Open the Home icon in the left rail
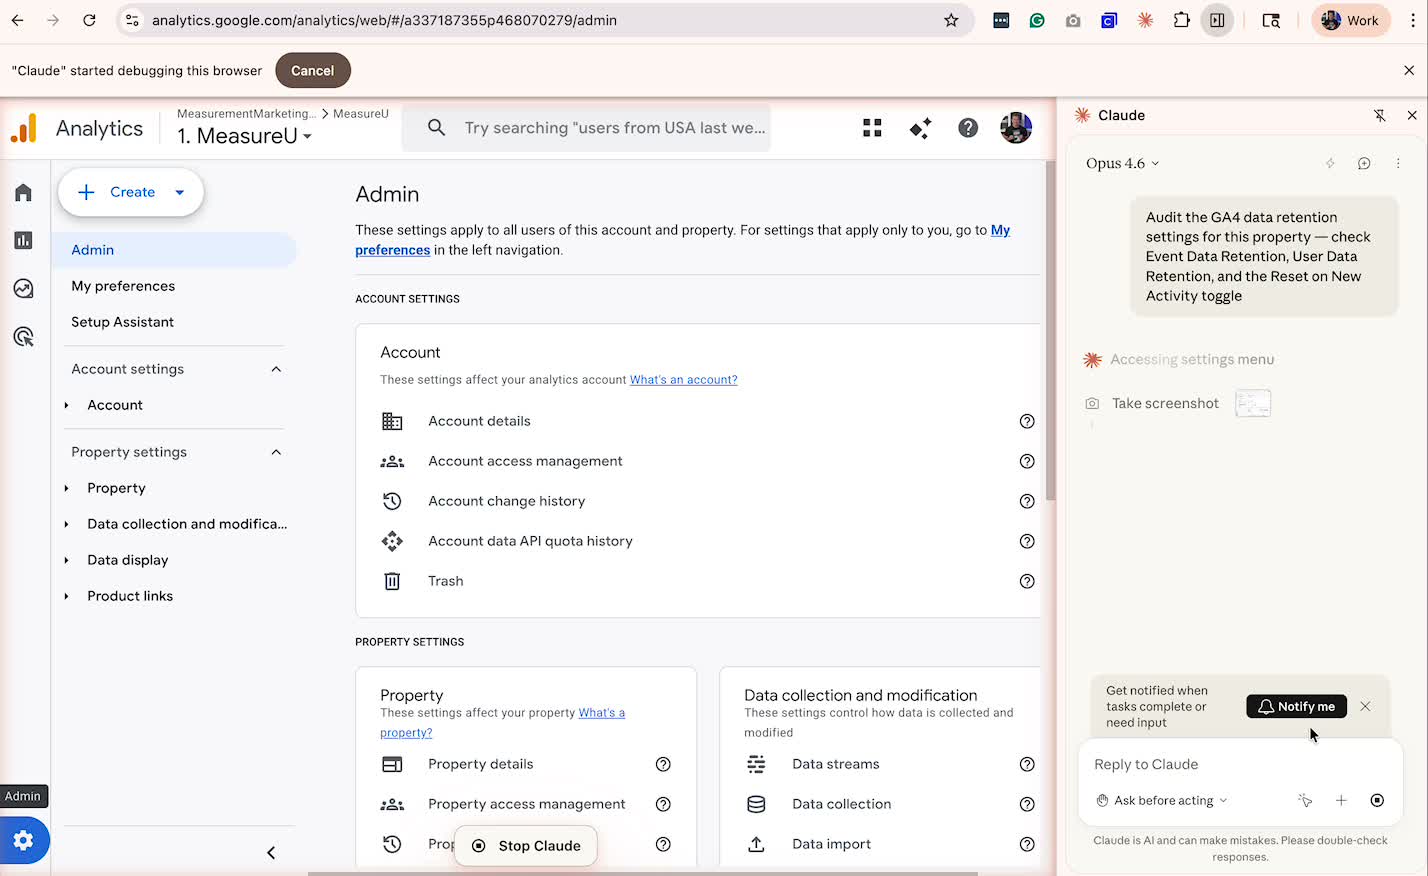 pos(23,192)
